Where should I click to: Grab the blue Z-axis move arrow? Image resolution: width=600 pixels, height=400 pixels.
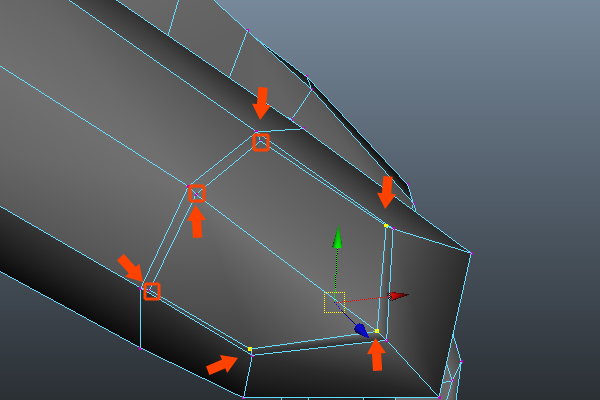[362, 330]
